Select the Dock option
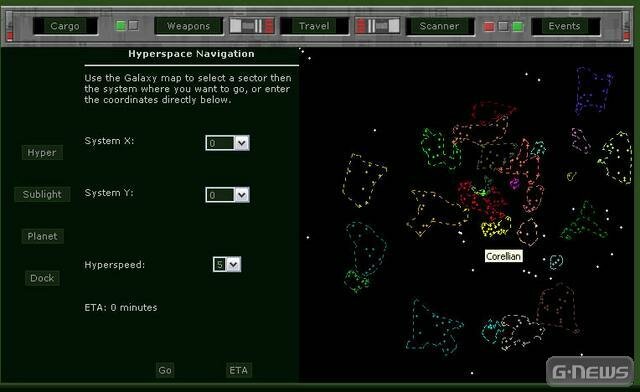This screenshot has height=392, width=640. click(x=42, y=278)
